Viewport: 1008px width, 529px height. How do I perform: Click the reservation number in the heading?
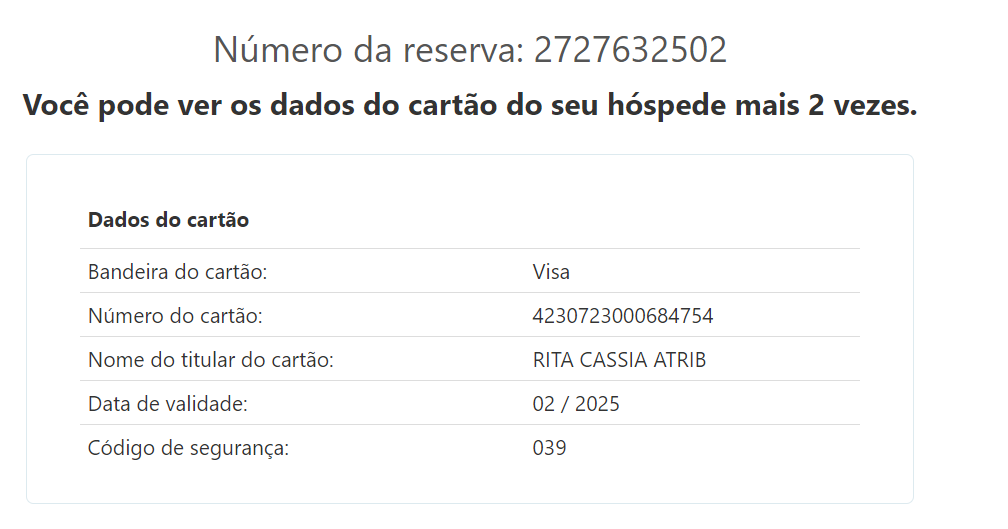click(x=630, y=50)
